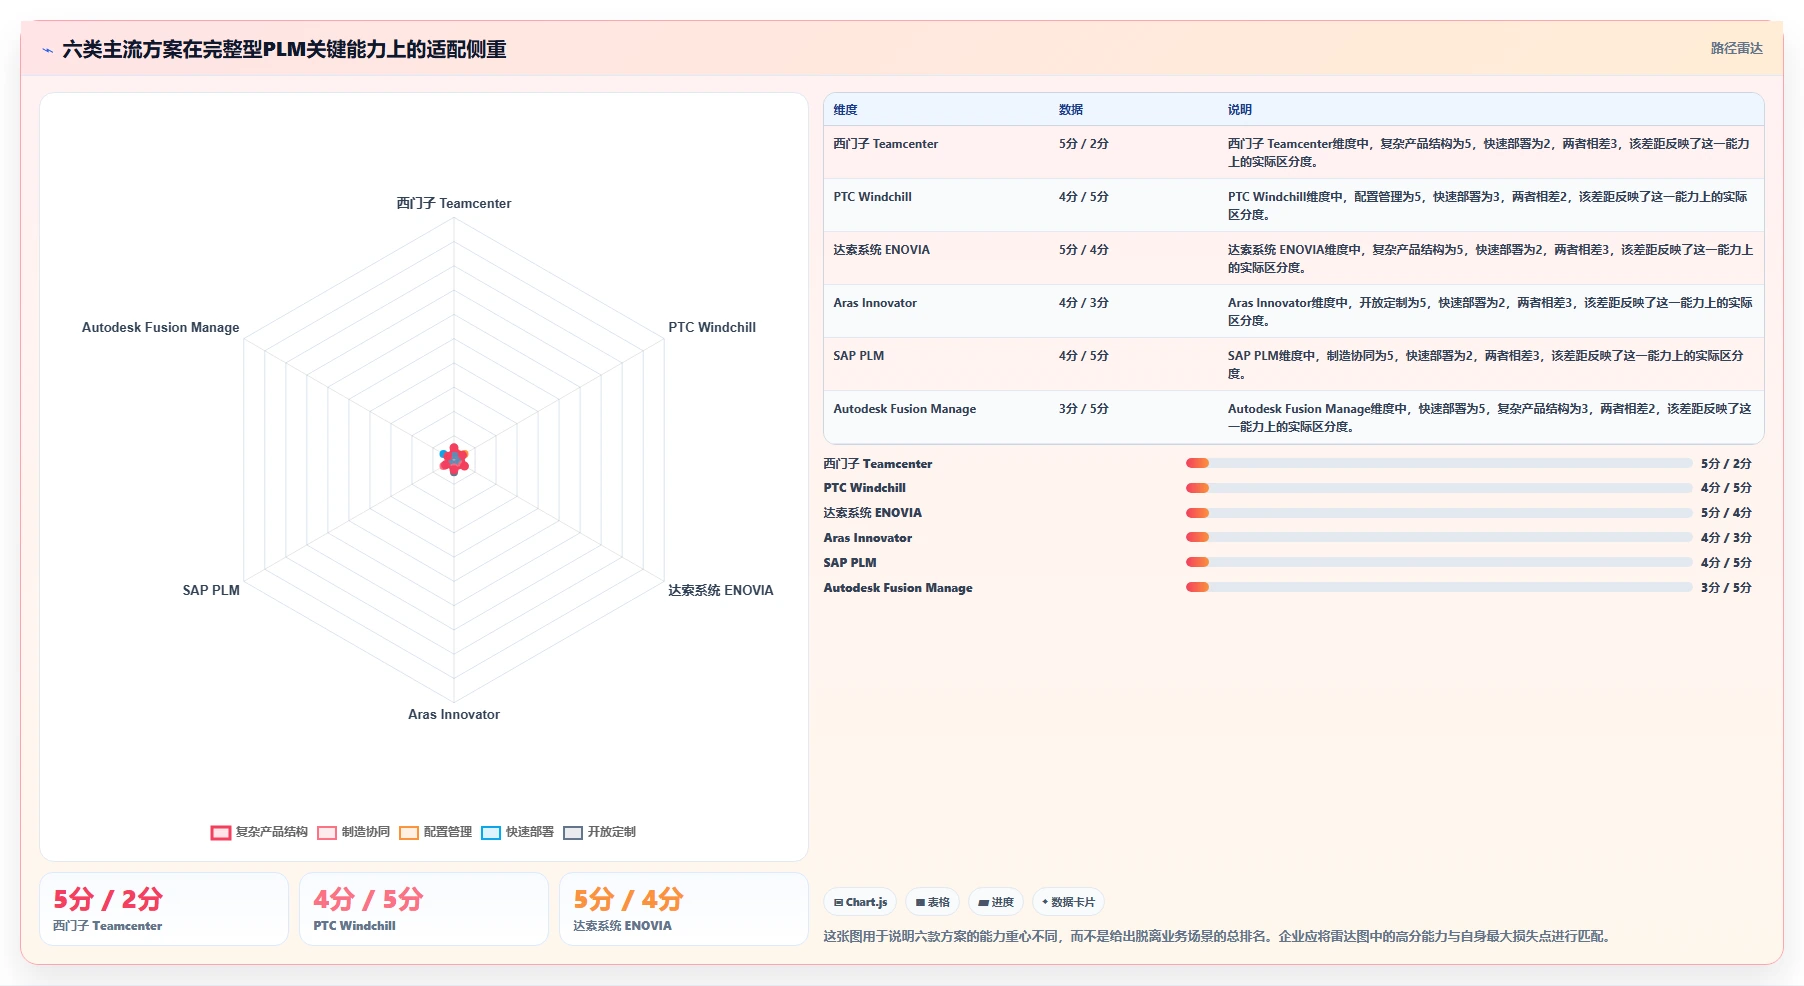
Task: Select the Autodesk Fusion Manage table row cell
Action: coord(905,409)
